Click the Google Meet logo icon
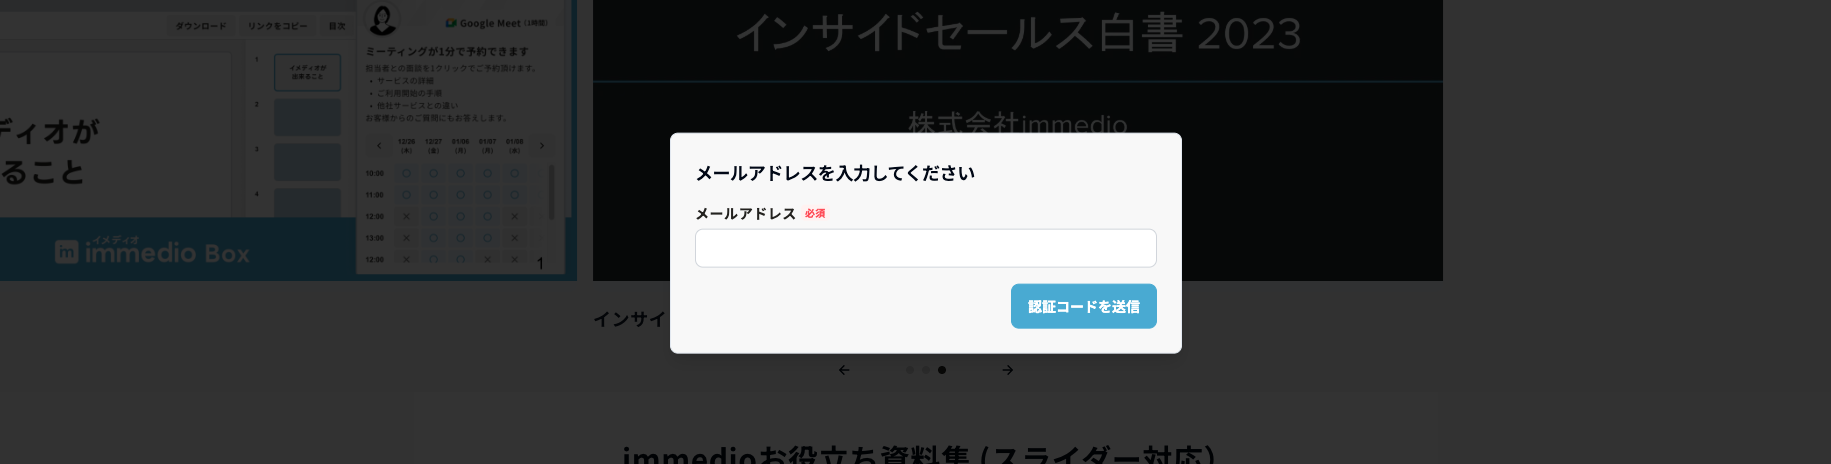The image size is (1831, 464). click(451, 23)
